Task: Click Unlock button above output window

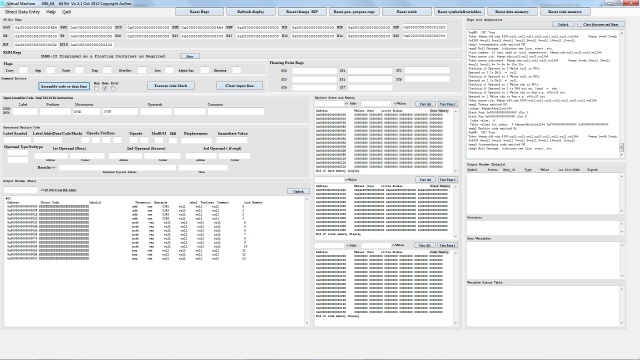Action: (x=298, y=191)
